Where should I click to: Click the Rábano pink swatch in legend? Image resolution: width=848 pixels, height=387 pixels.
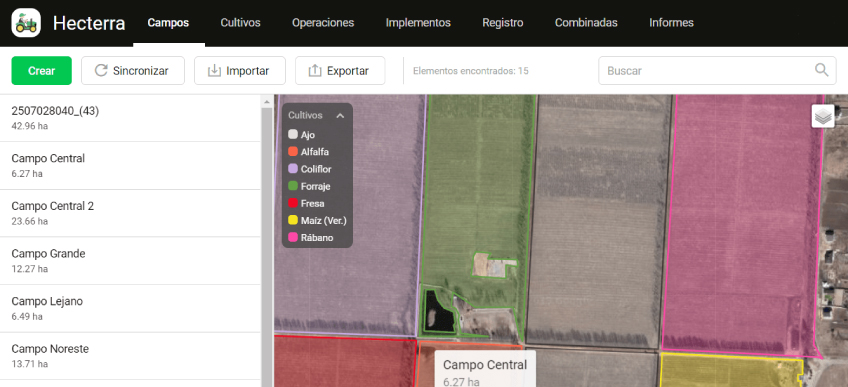293,237
